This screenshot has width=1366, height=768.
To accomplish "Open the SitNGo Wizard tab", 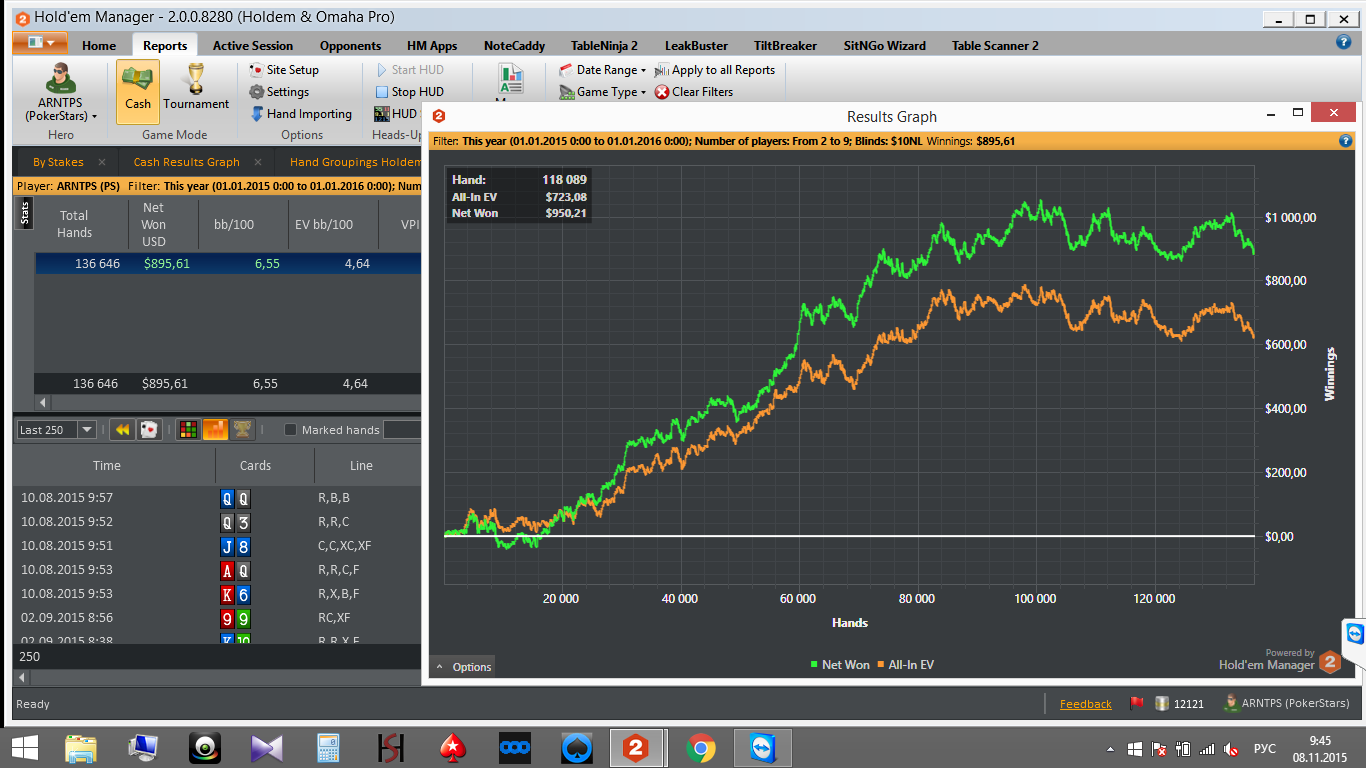I will click(x=884, y=45).
